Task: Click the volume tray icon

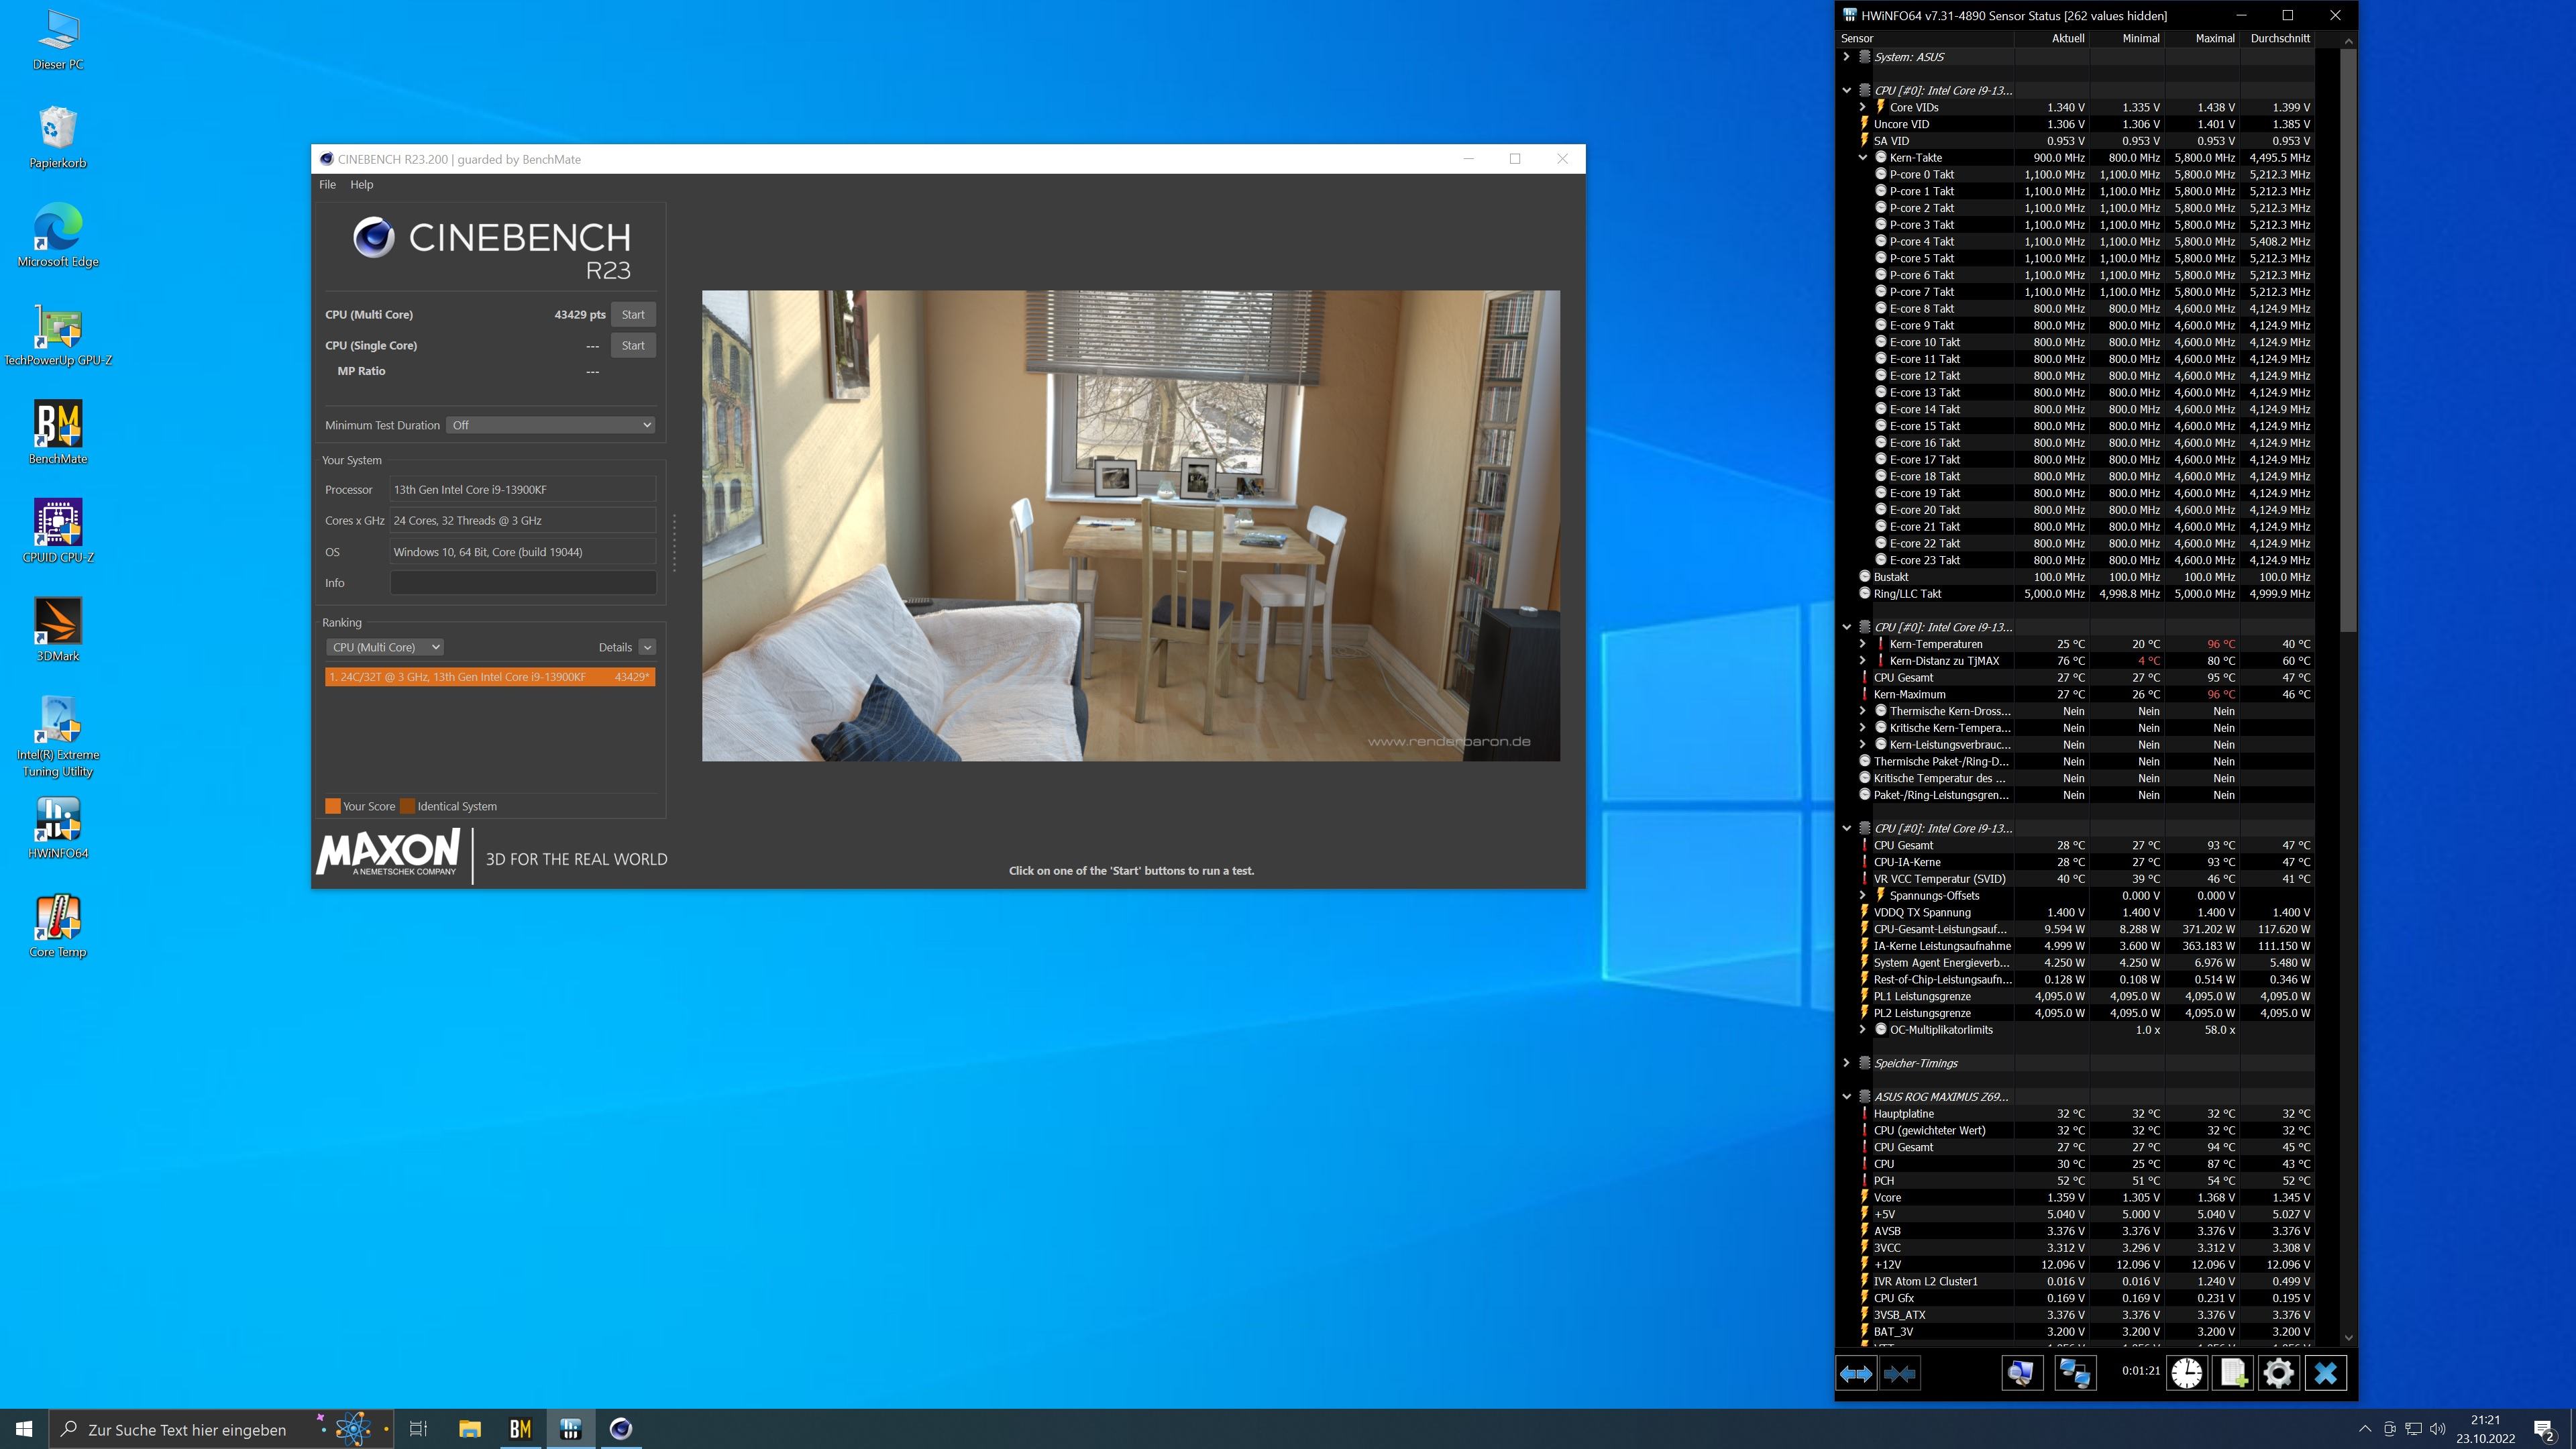Action: click(x=2437, y=1429)
